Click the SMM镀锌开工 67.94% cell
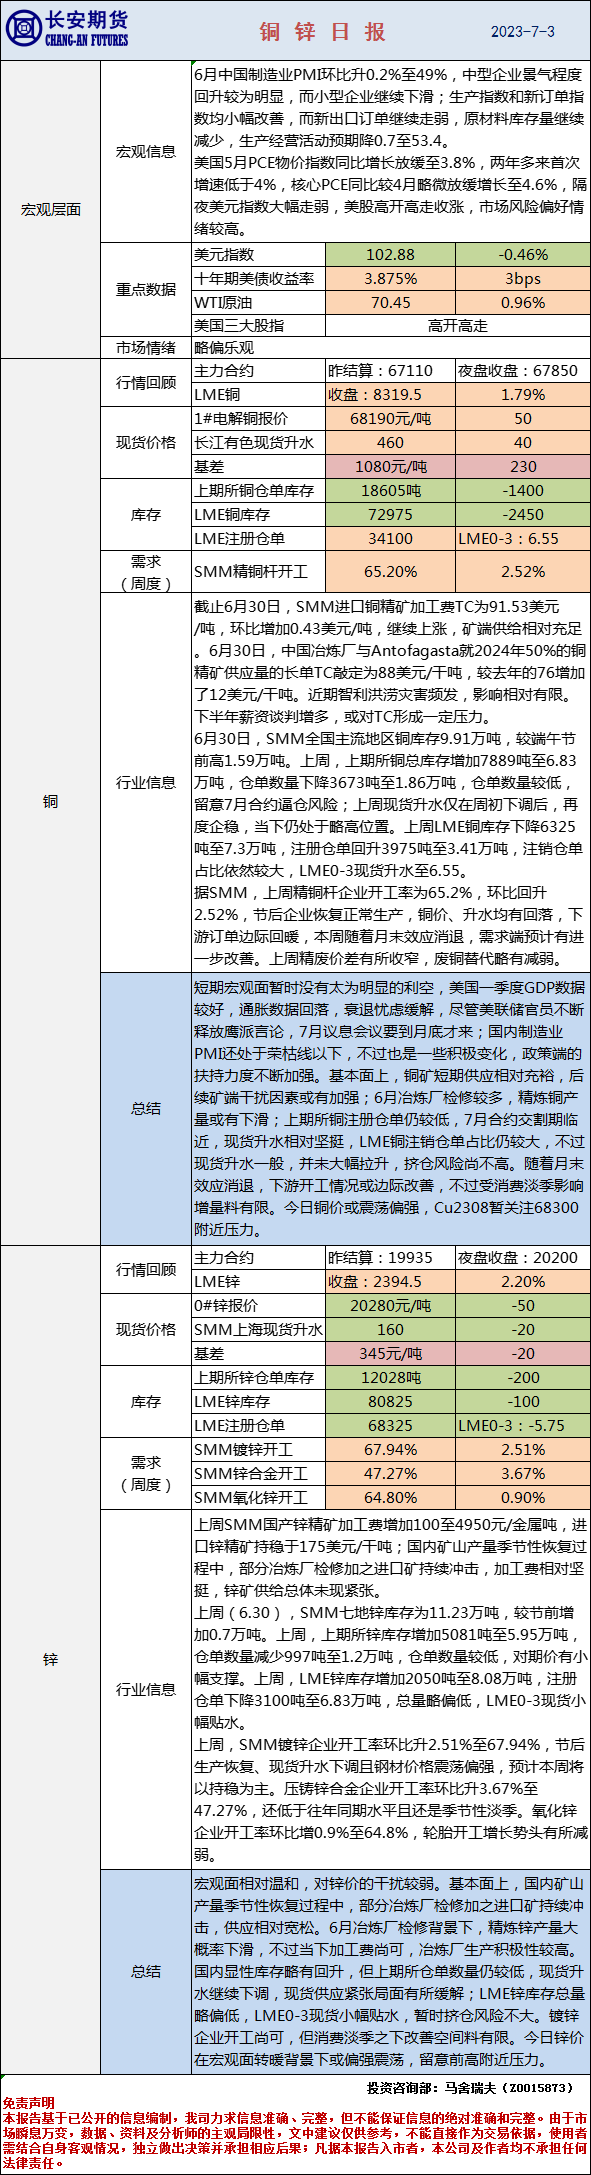 (x=390, y=1450)
